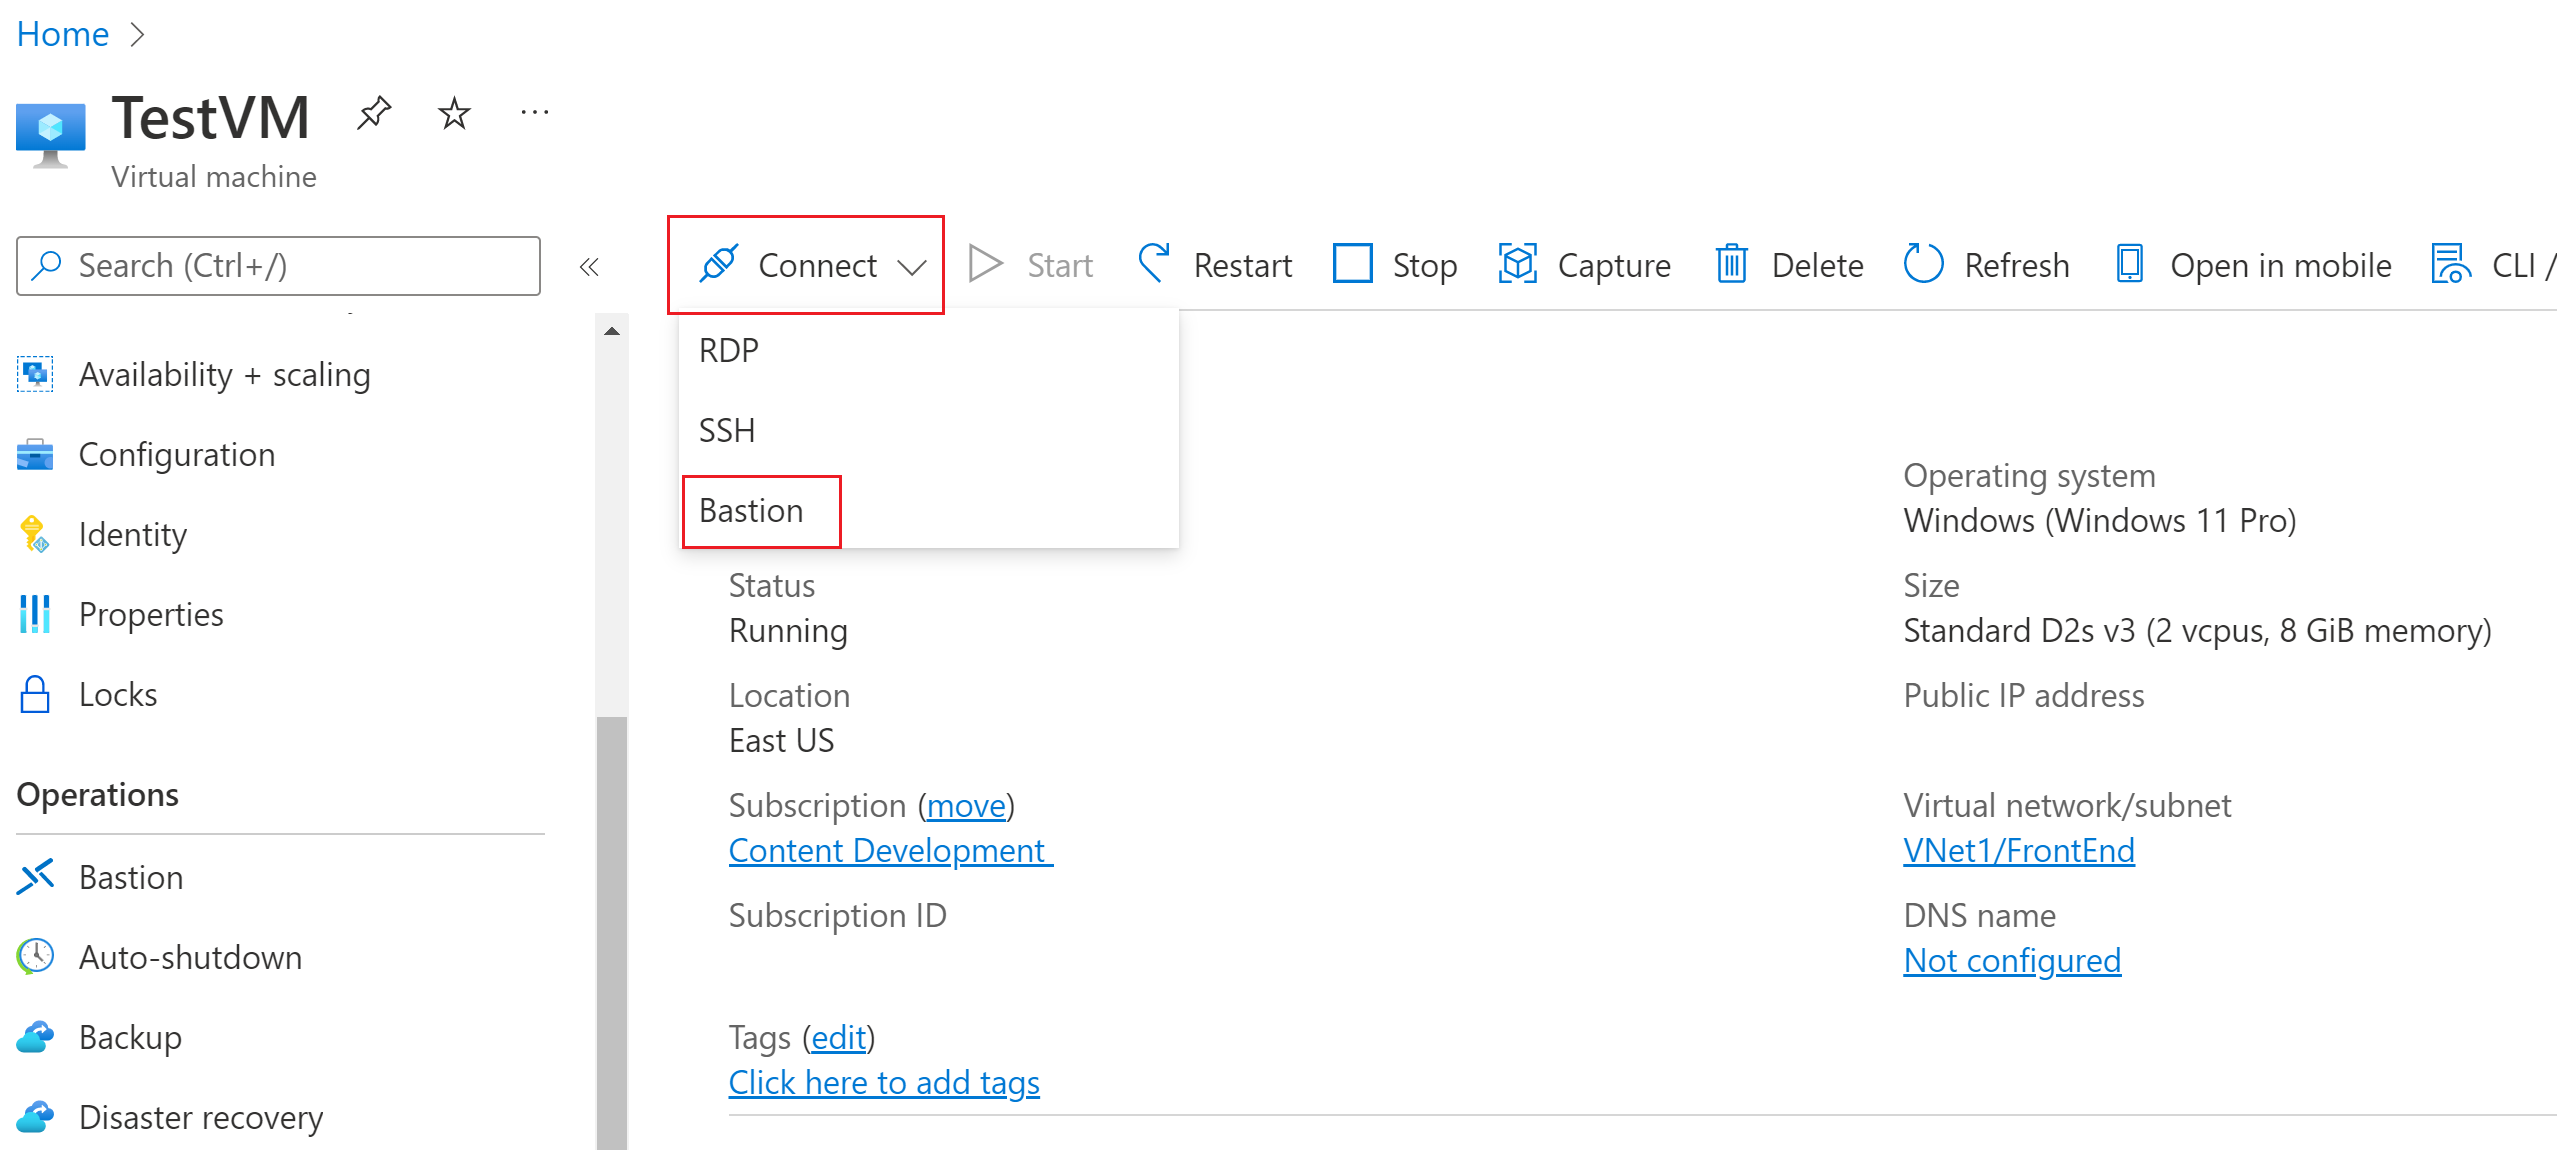Image resolution: width=2557 pixels, height=1150 pixels.
Task: Open the ellipsis more options menu
Action: coord(534,113)
